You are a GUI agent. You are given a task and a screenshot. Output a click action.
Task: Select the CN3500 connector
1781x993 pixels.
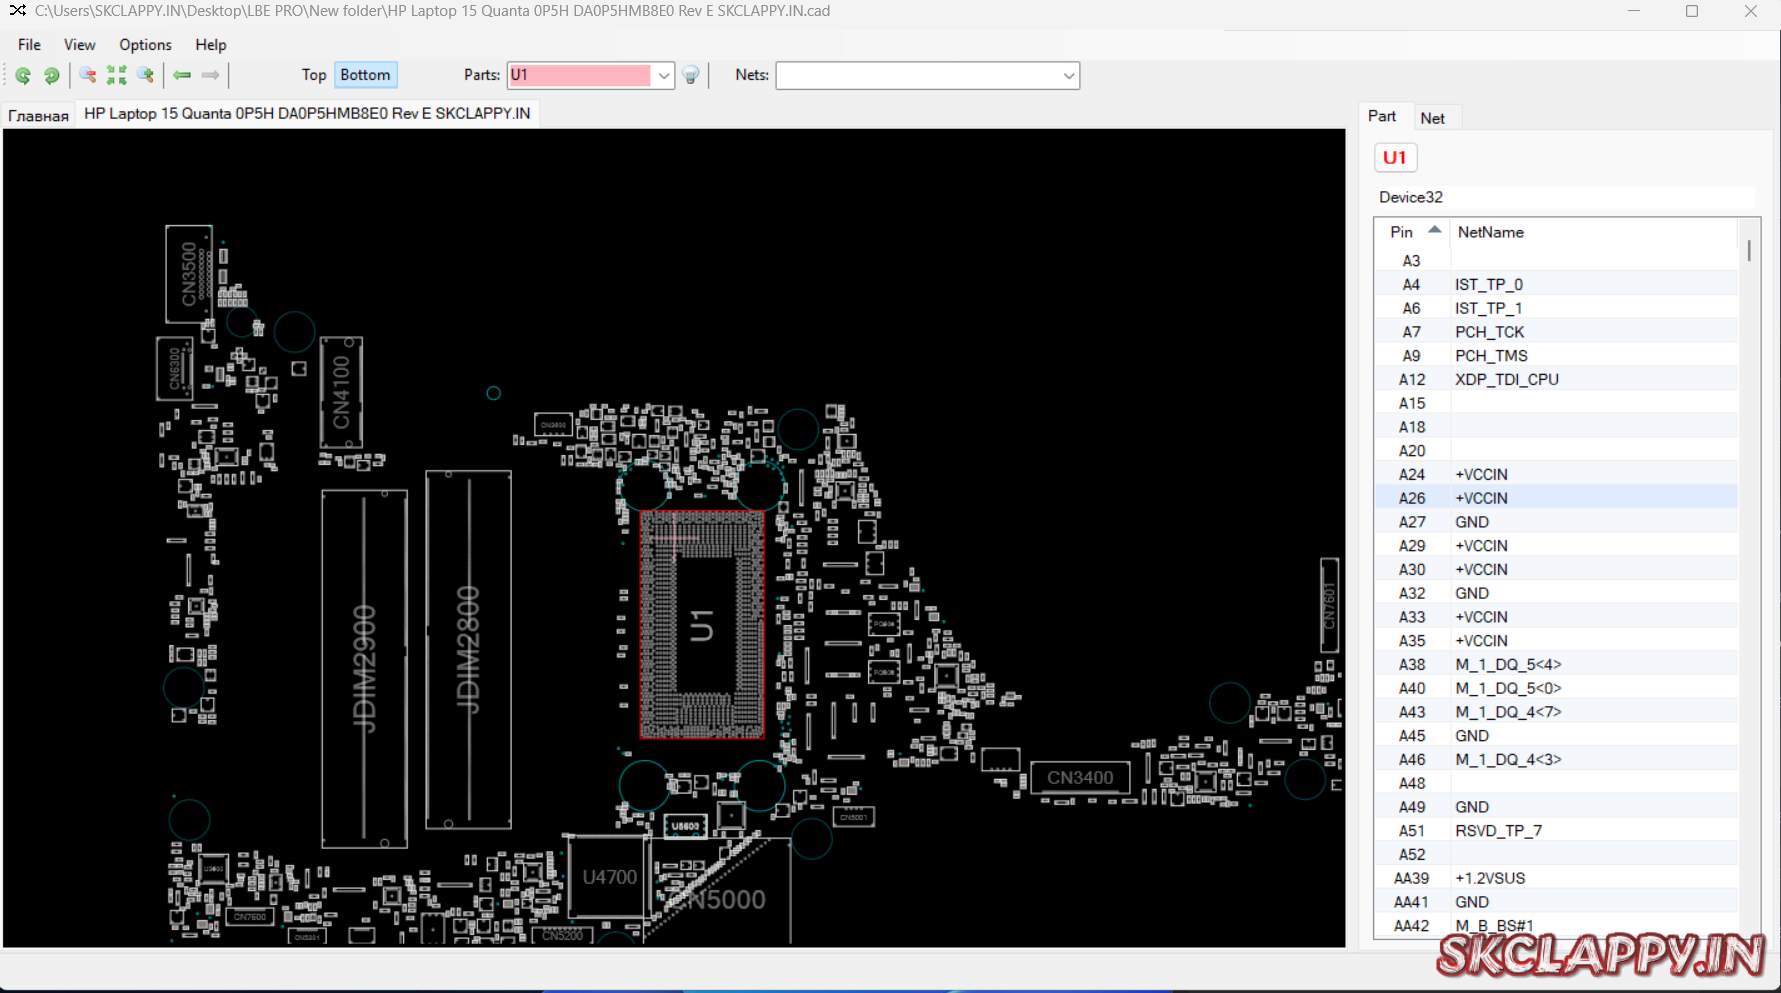point(189,273)
